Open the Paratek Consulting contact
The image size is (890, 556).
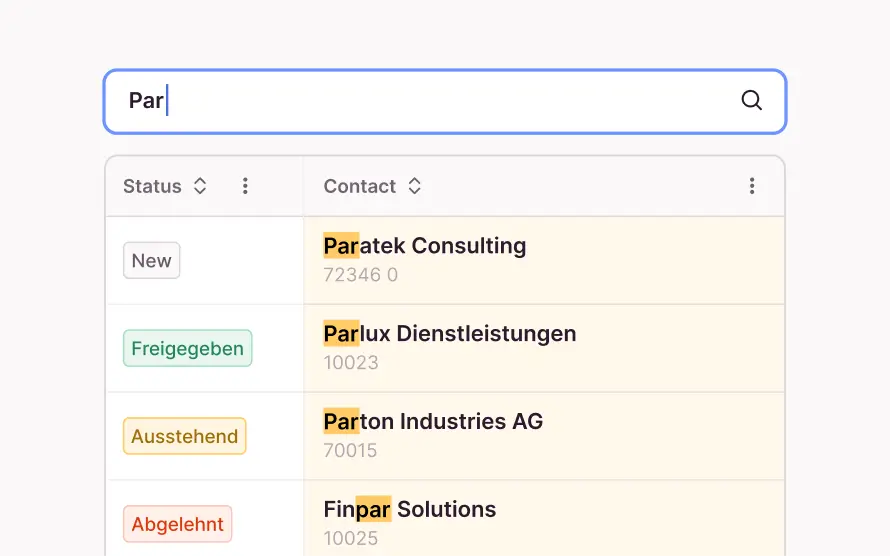pos(425,246)
